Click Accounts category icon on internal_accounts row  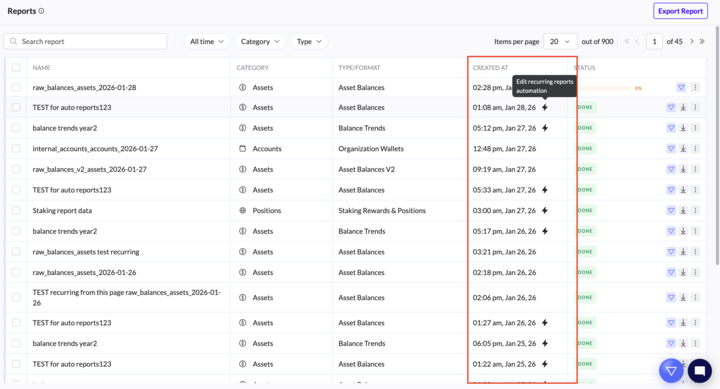click(x=242, y=148)
